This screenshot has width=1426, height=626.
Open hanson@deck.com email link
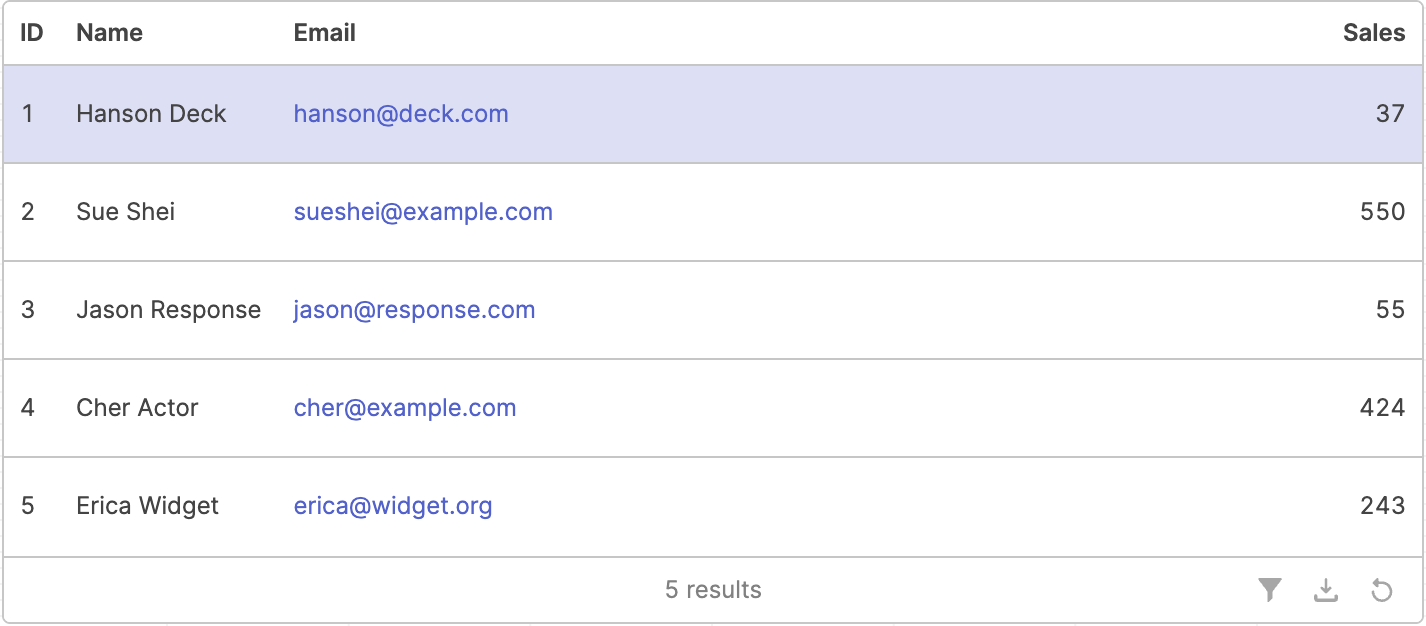(401, 114)
